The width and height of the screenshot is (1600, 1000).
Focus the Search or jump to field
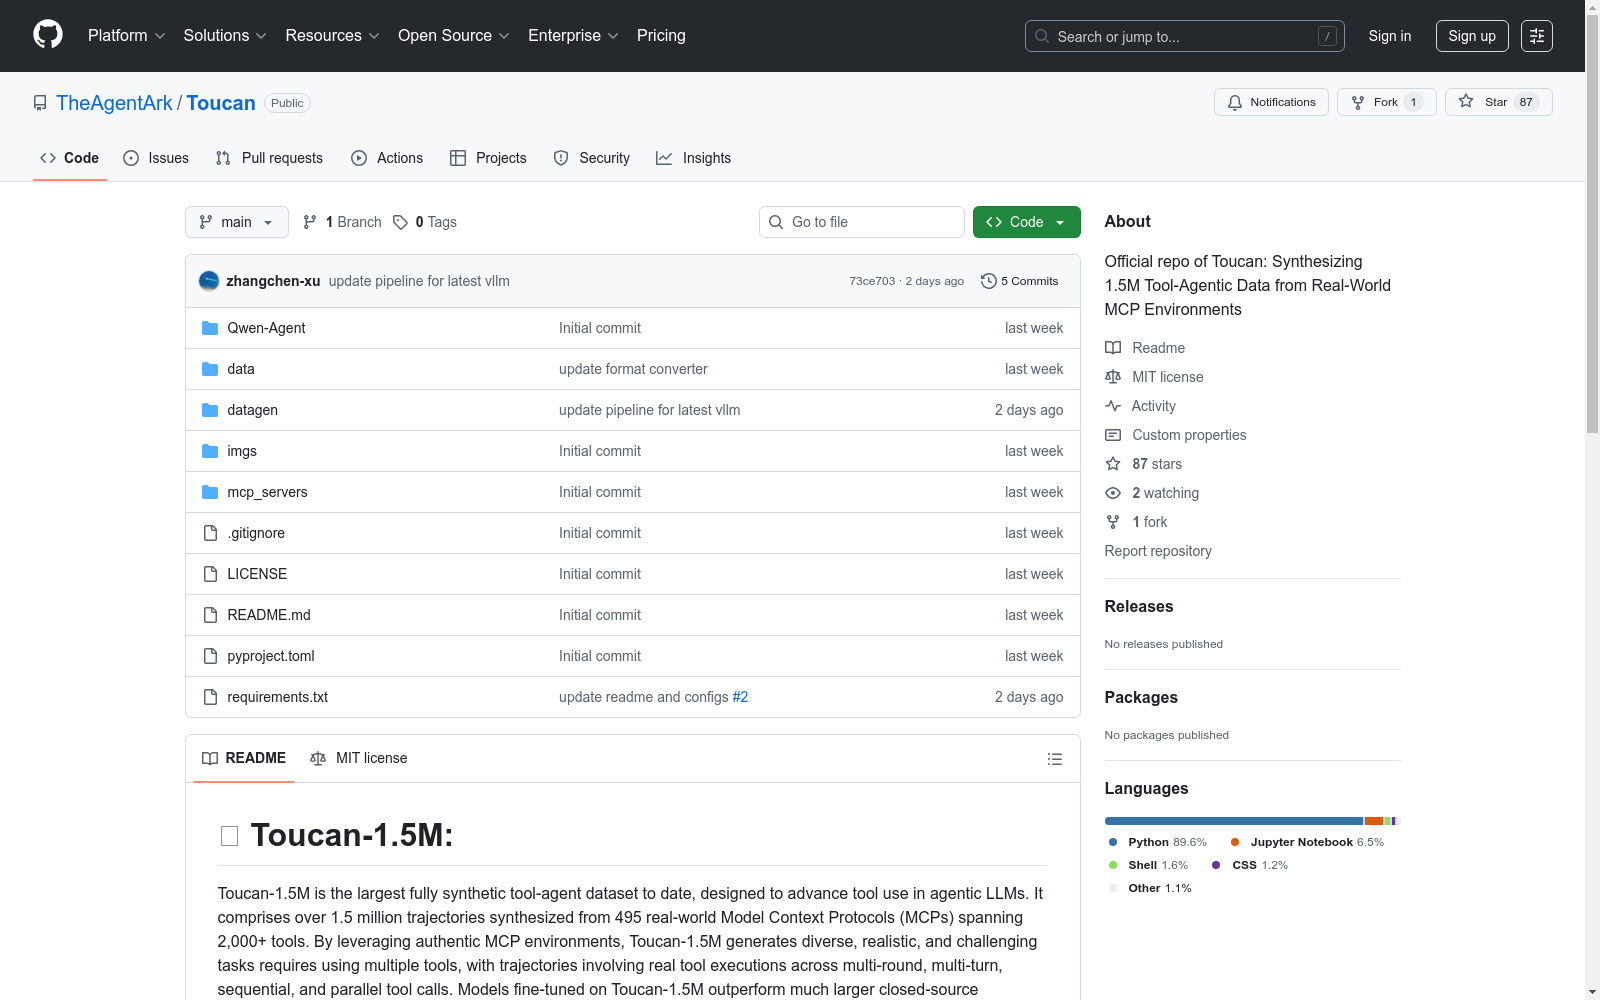[1185, 36]
